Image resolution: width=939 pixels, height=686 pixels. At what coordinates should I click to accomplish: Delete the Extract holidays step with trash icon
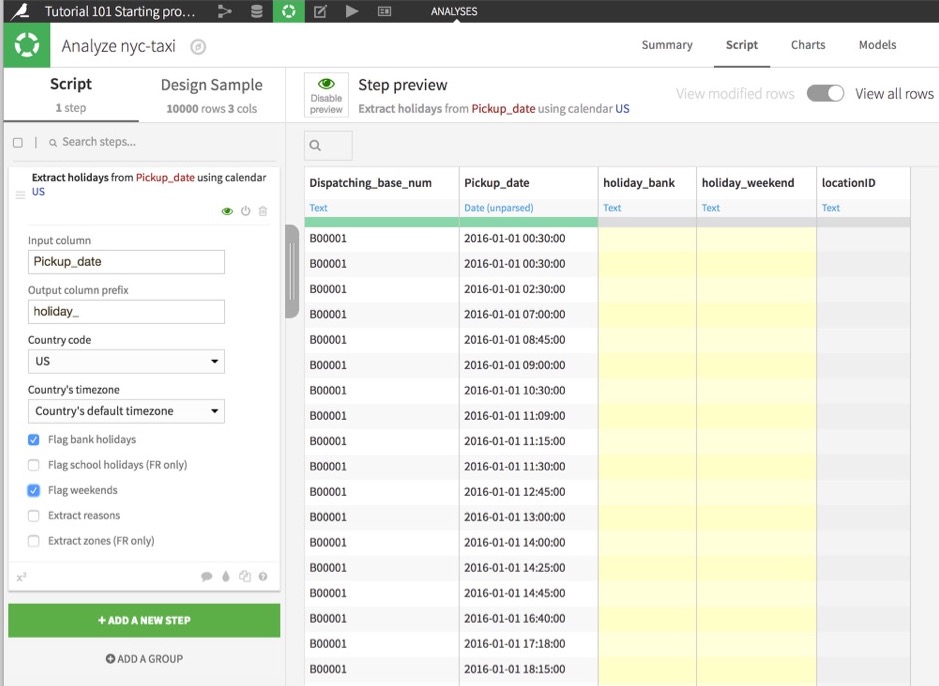[263, 211]
